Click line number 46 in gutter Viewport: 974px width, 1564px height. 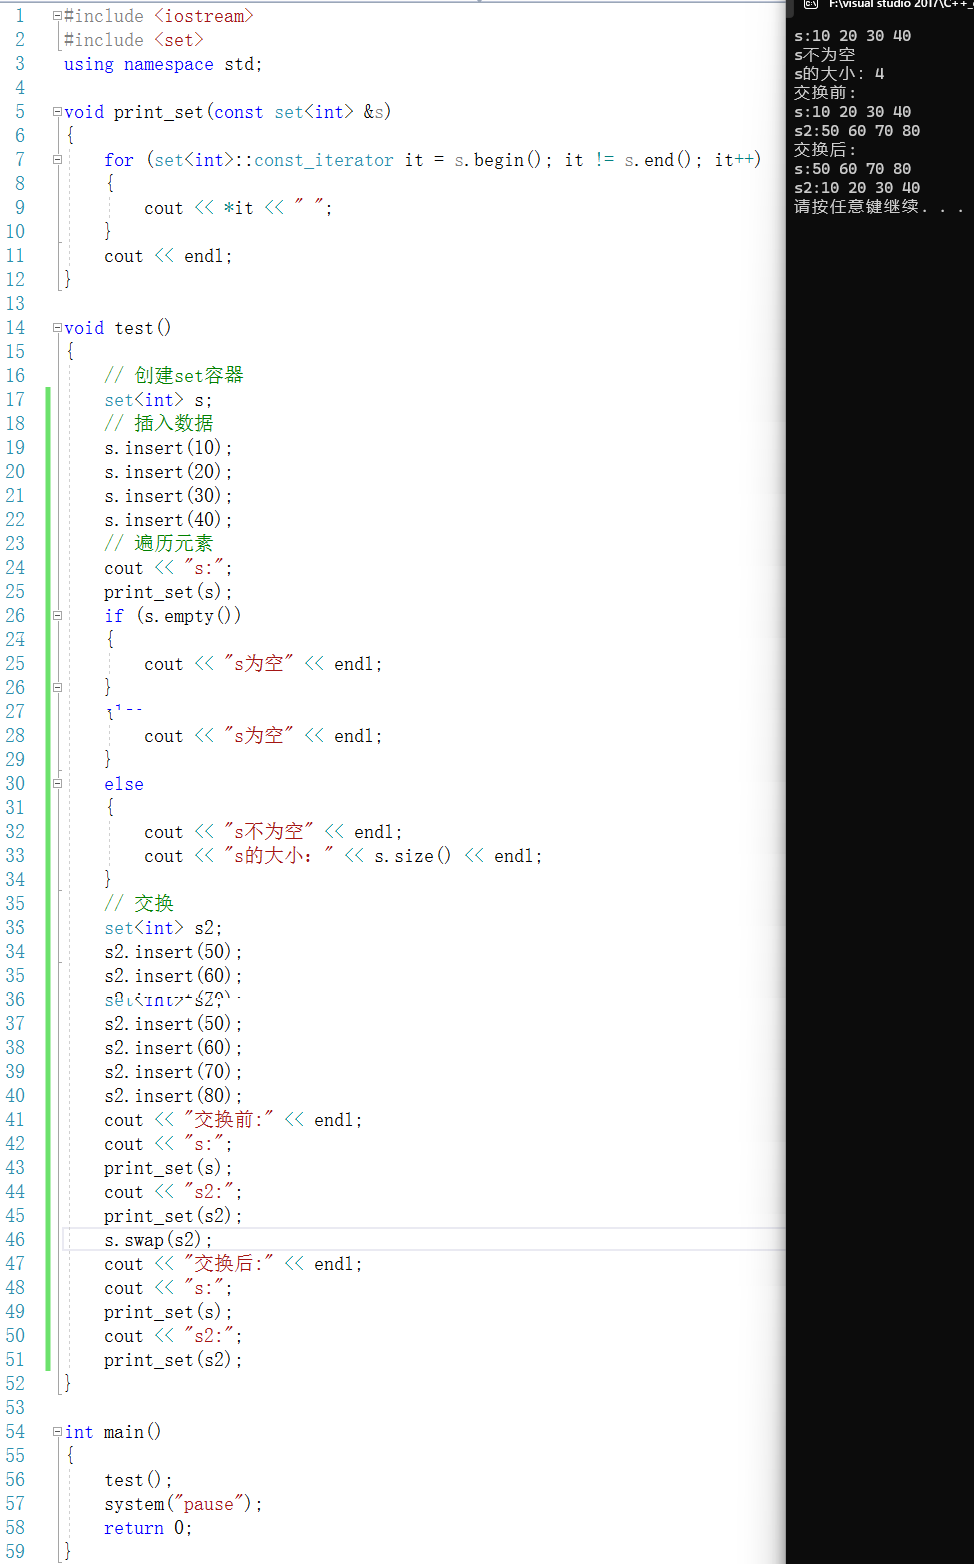point(15,1240)
